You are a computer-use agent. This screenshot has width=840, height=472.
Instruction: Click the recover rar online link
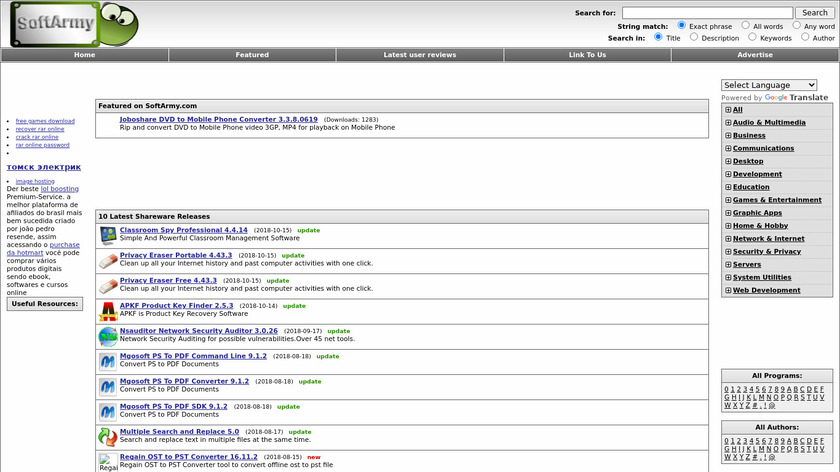click(x=40, y=129)
